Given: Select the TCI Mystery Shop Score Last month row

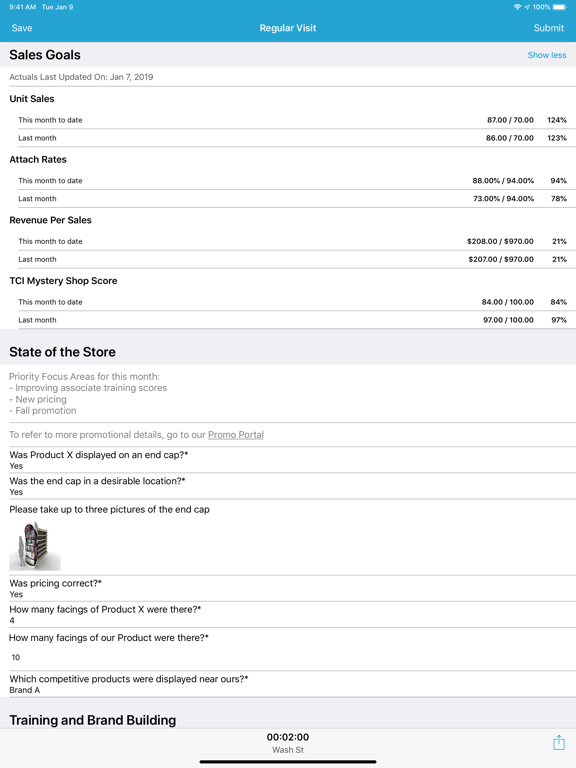Looking at the screenshot, I should (x=292, y=320).
